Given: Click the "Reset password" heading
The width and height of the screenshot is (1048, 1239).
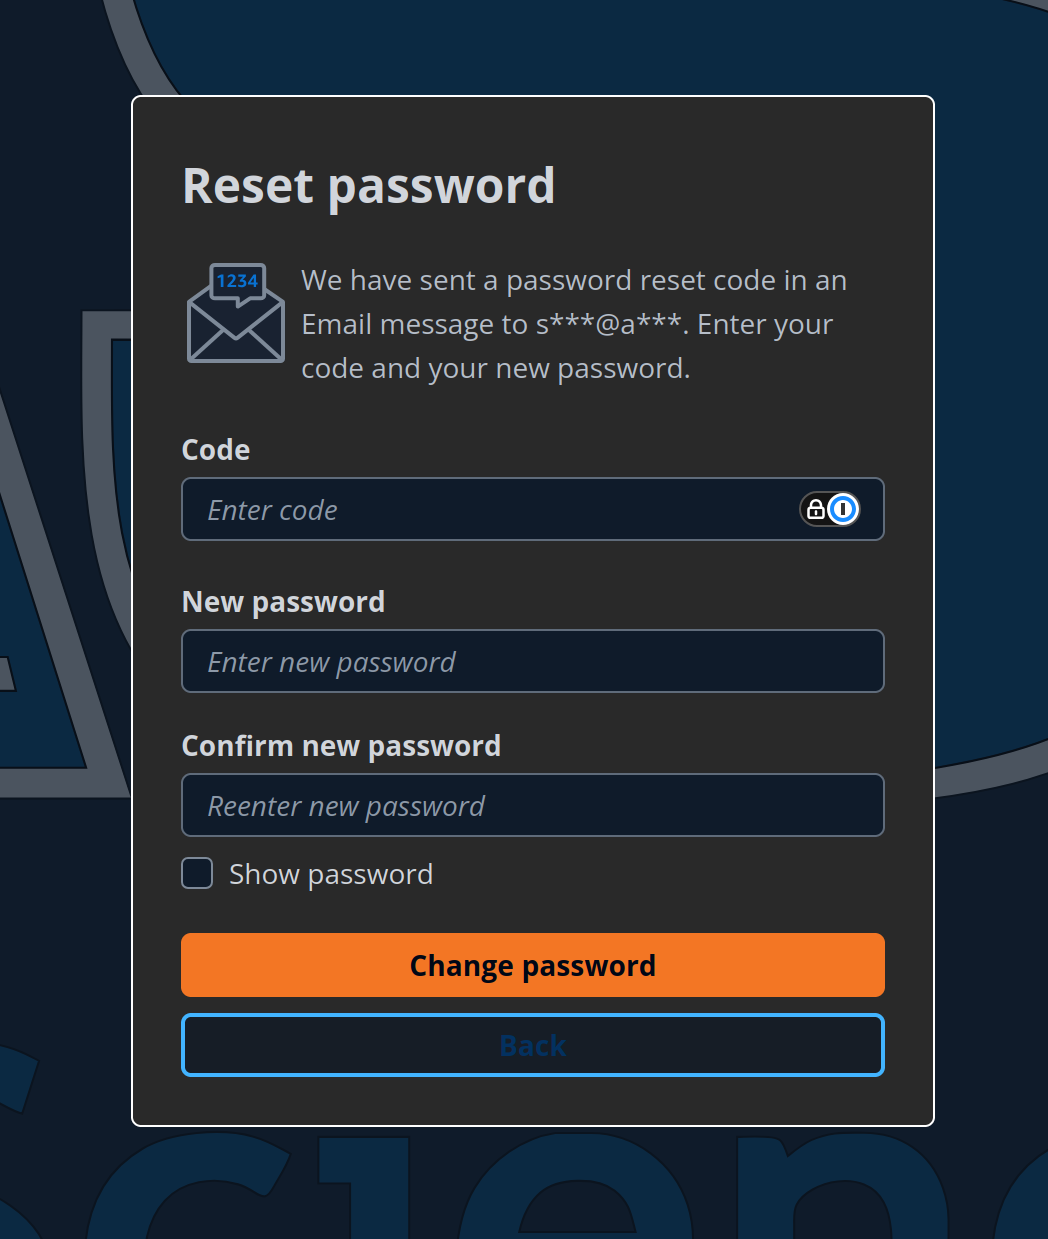Looking at the screenshot, I should (369, 186).
